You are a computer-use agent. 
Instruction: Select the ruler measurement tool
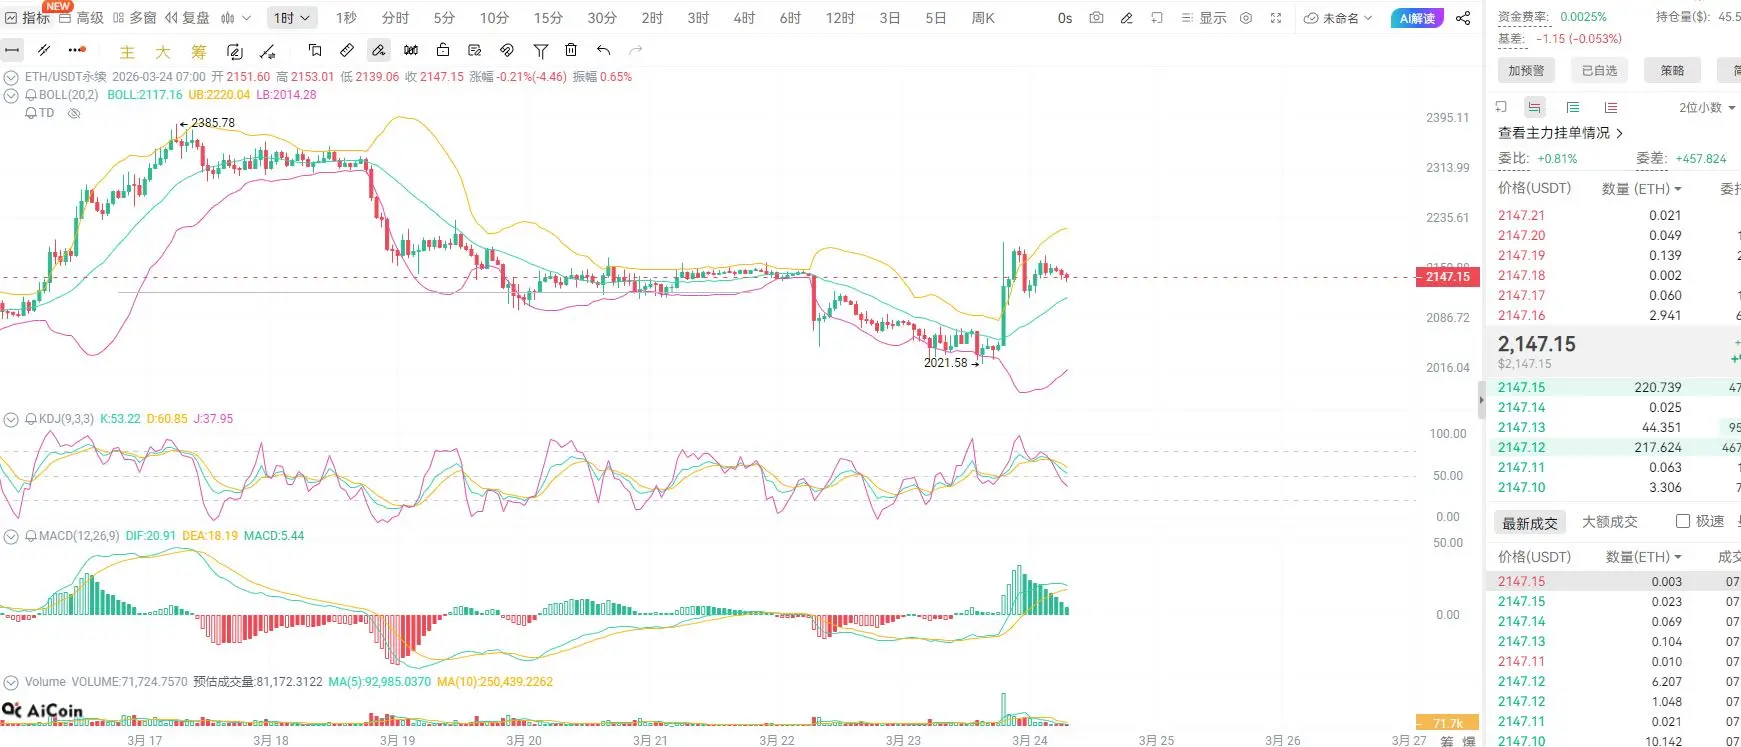tap(347, 50)
